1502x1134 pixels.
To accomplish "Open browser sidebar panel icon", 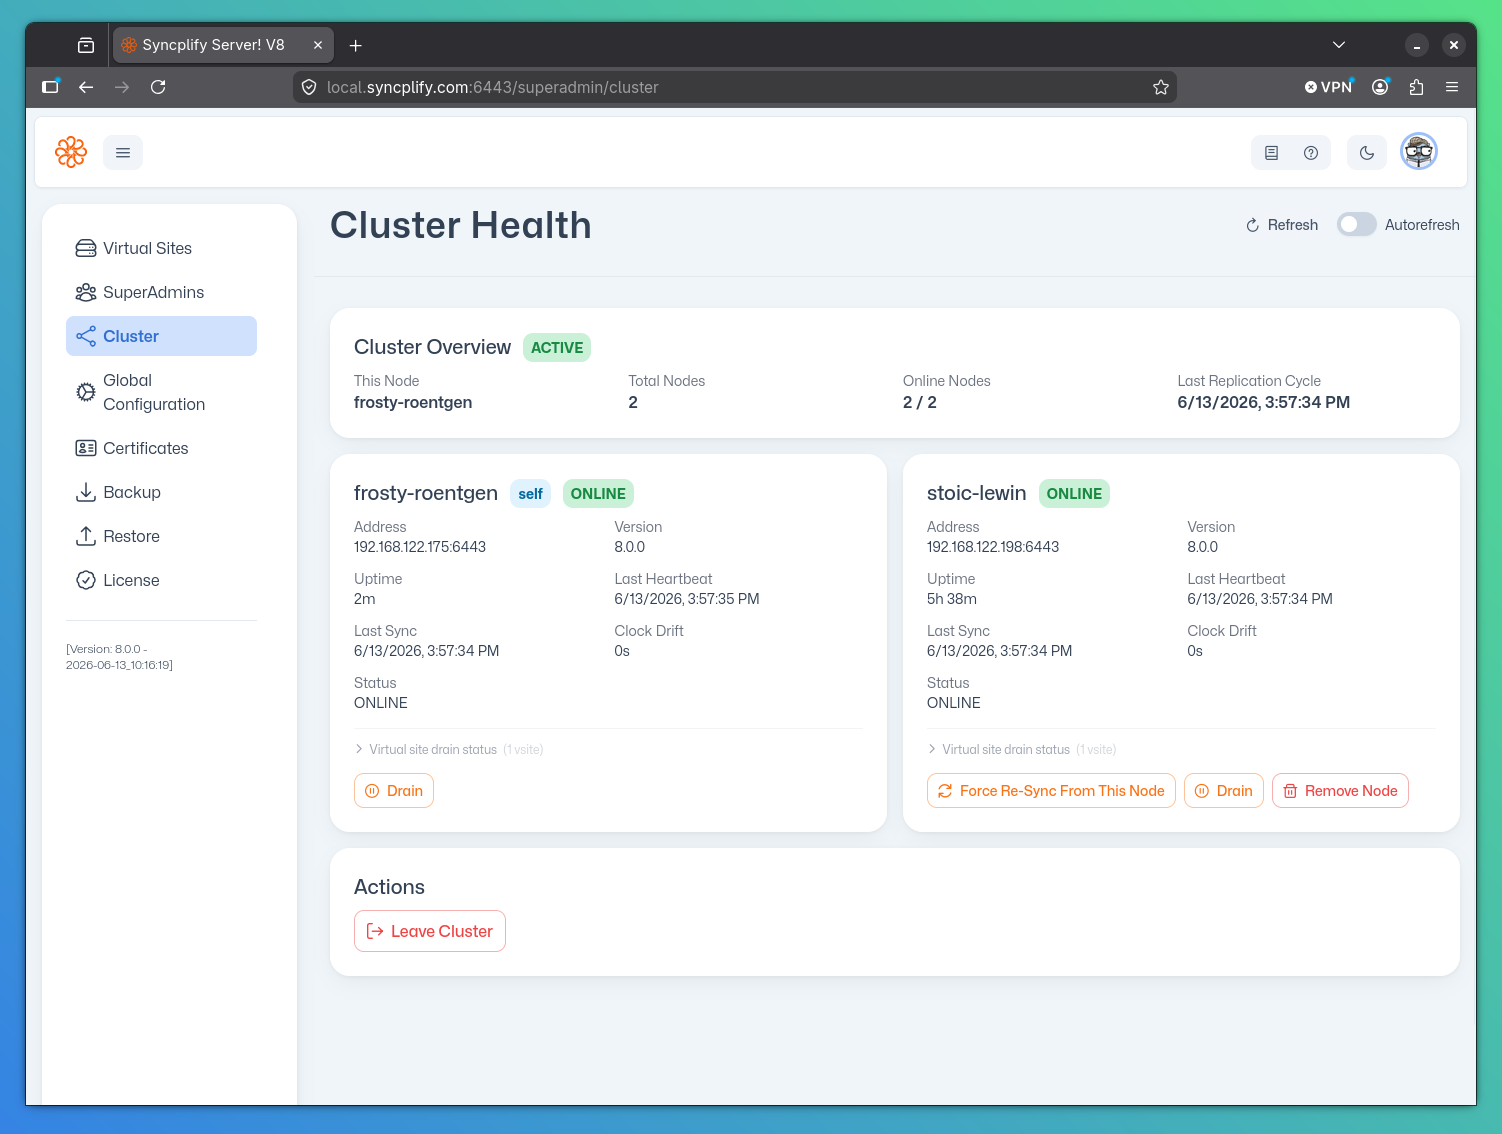I will tap(50, 87).
